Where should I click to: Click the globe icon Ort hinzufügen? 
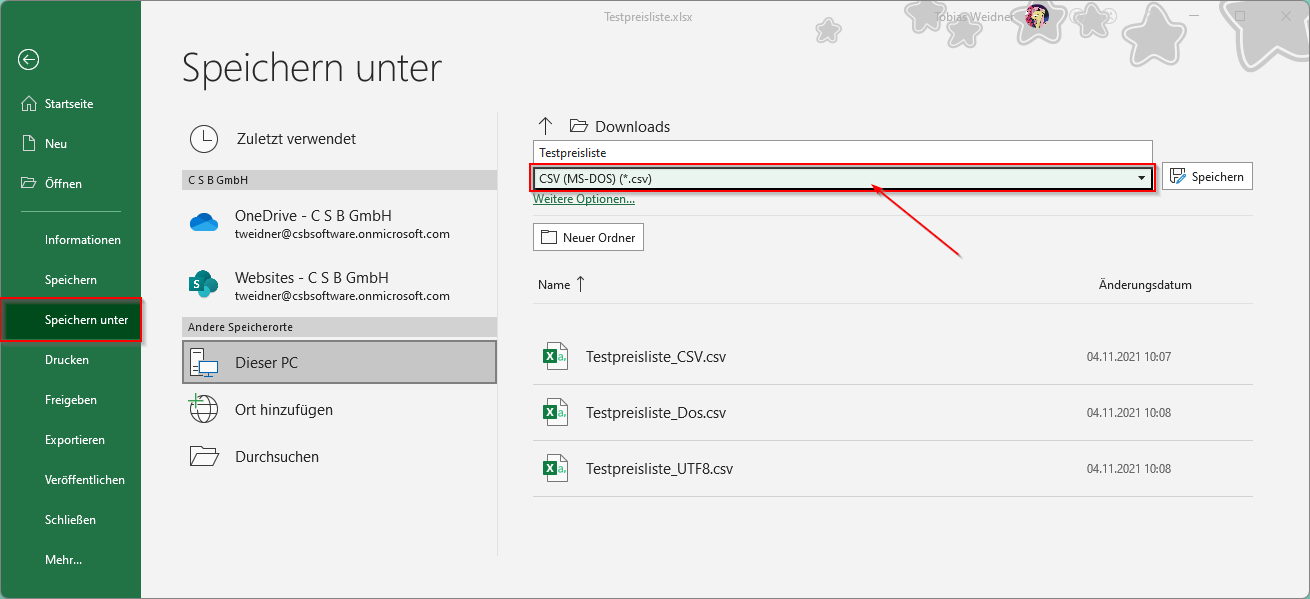tap(204, 409)
